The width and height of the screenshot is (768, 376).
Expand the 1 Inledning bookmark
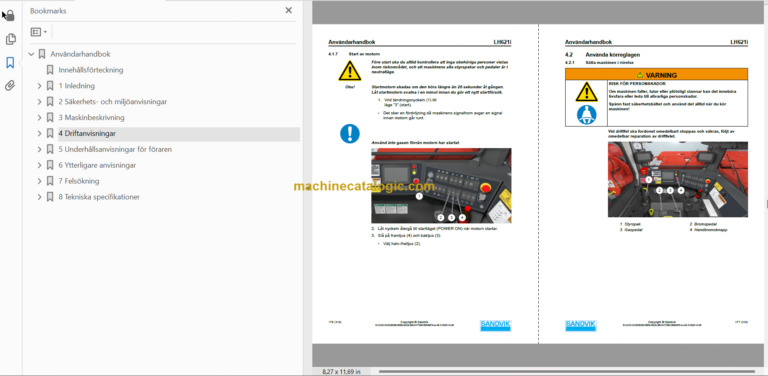(x=40, y=86)
